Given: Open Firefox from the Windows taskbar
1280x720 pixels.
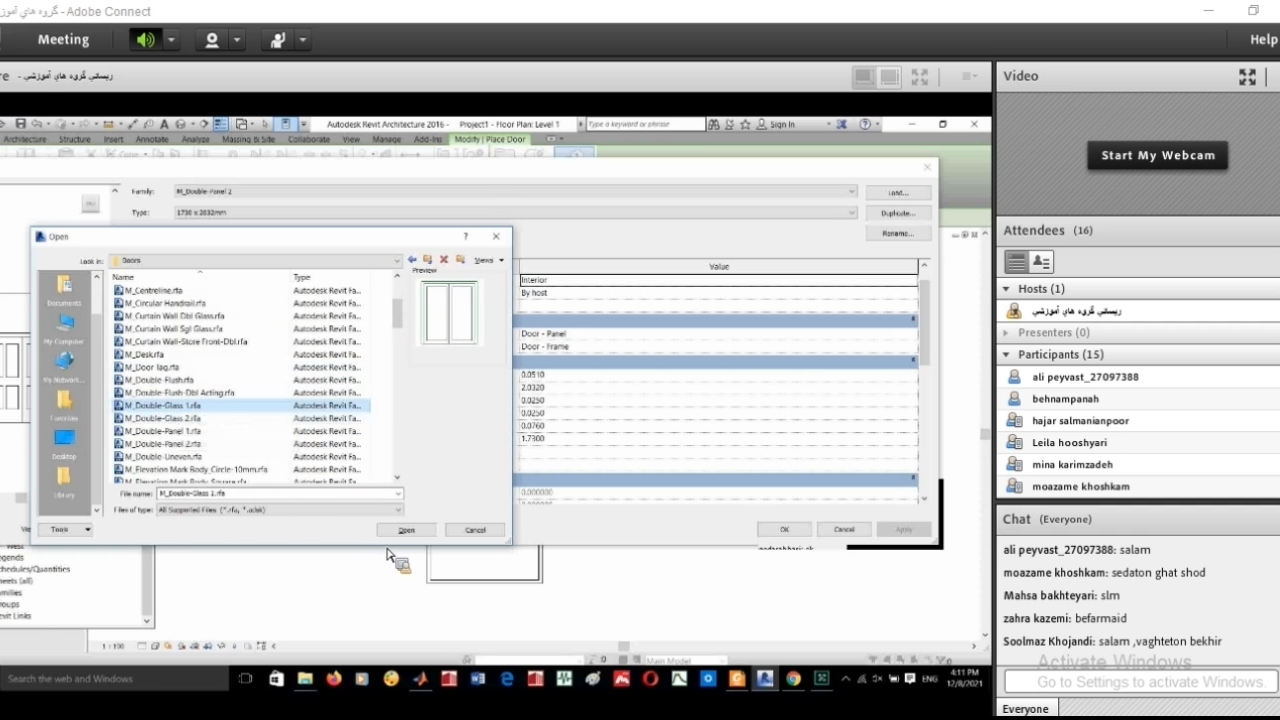Looking at the screenshot, I should tap(333, 679).
